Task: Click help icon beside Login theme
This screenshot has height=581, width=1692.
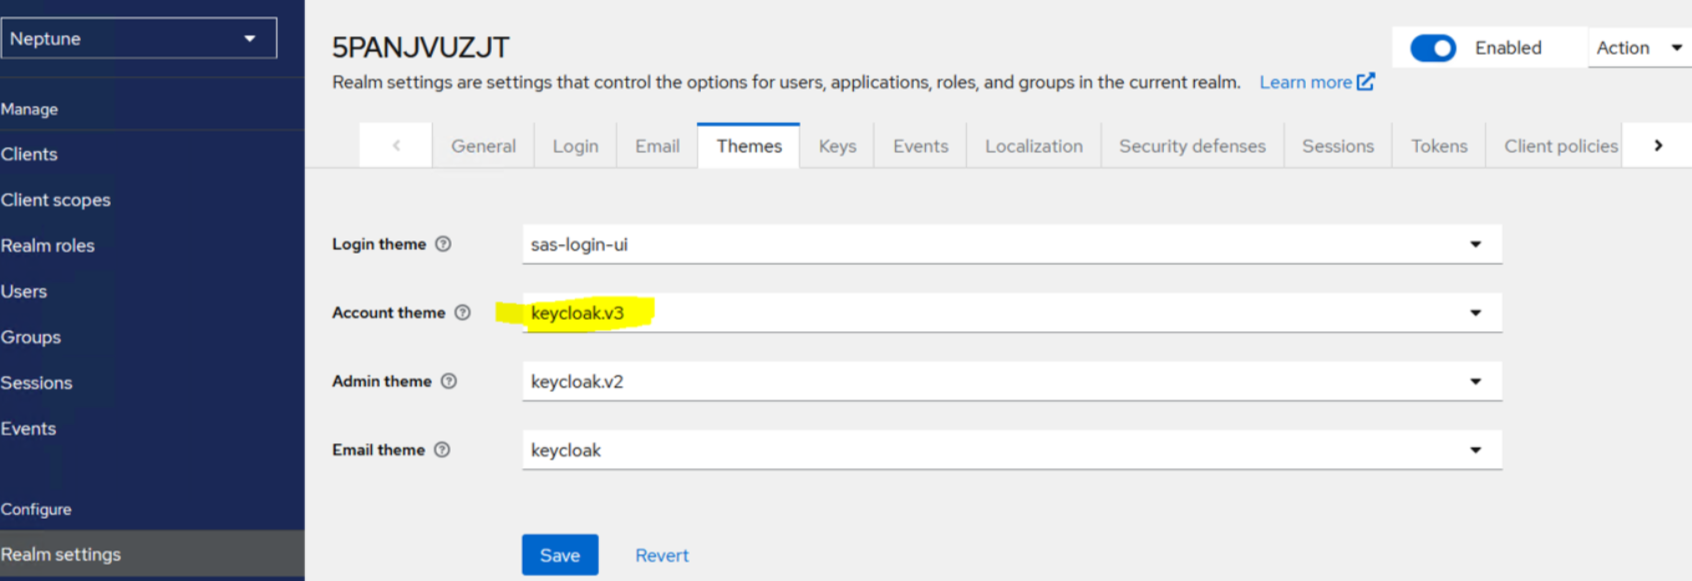Action: [443, 244]
